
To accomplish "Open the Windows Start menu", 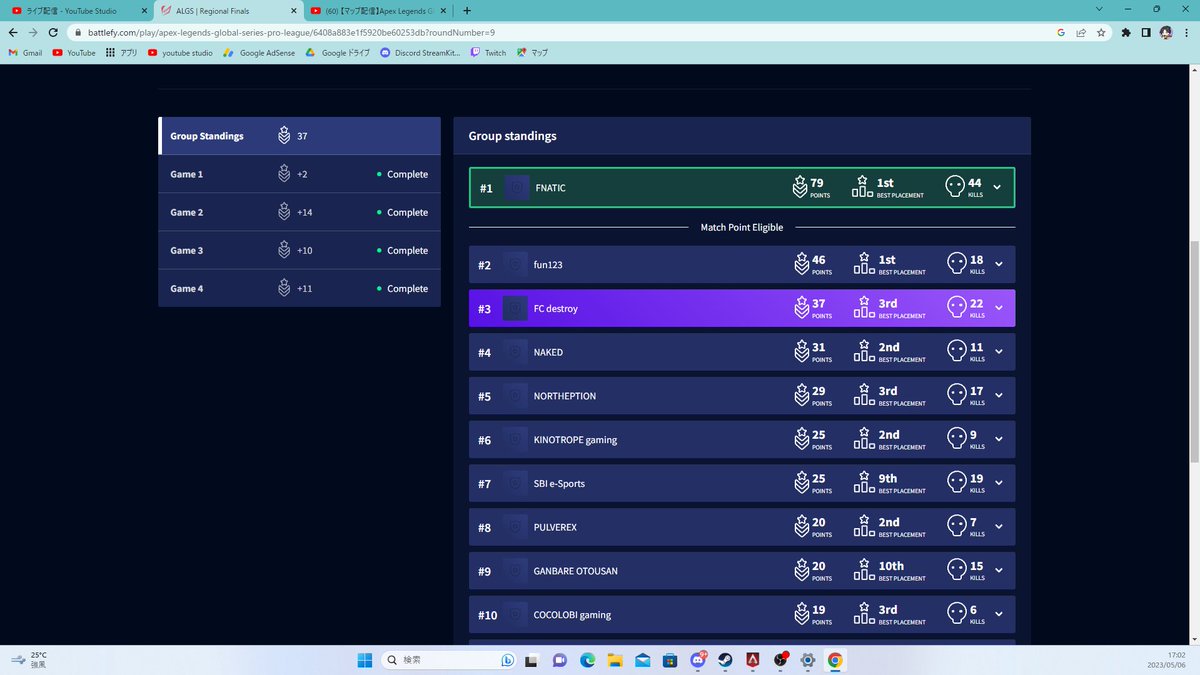I will (364, 660).
